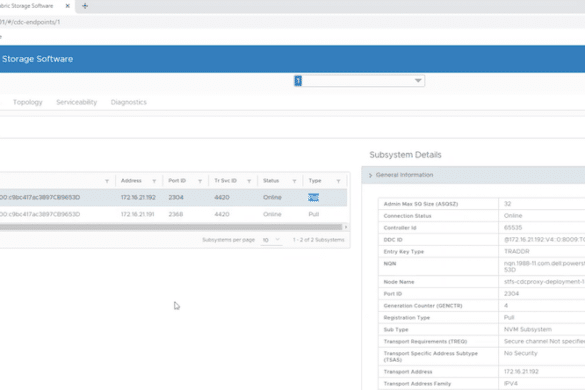This screenshot has height=390, width=585.
Task: Switch to the Diagnostics tab
Action: pos(129,102)
